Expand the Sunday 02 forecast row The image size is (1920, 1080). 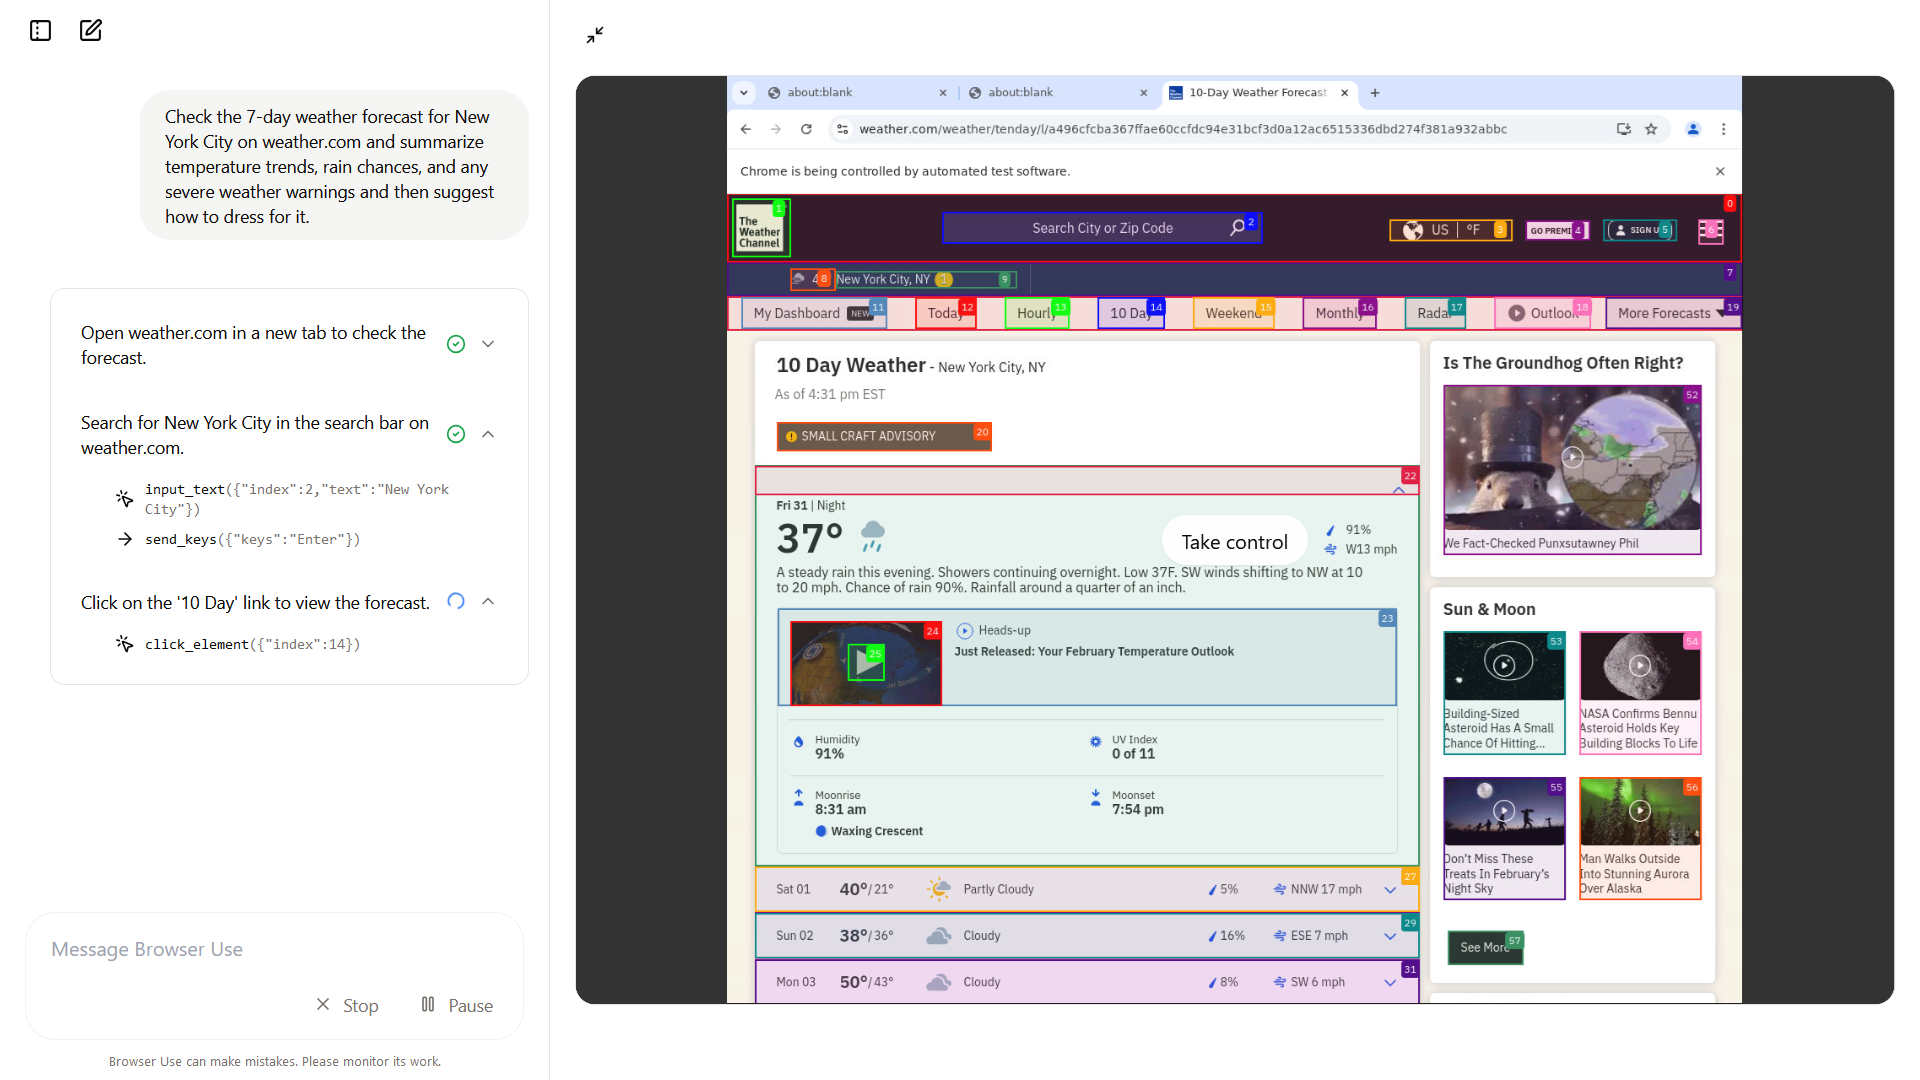pyautogui.click(x=1391, y=935)
